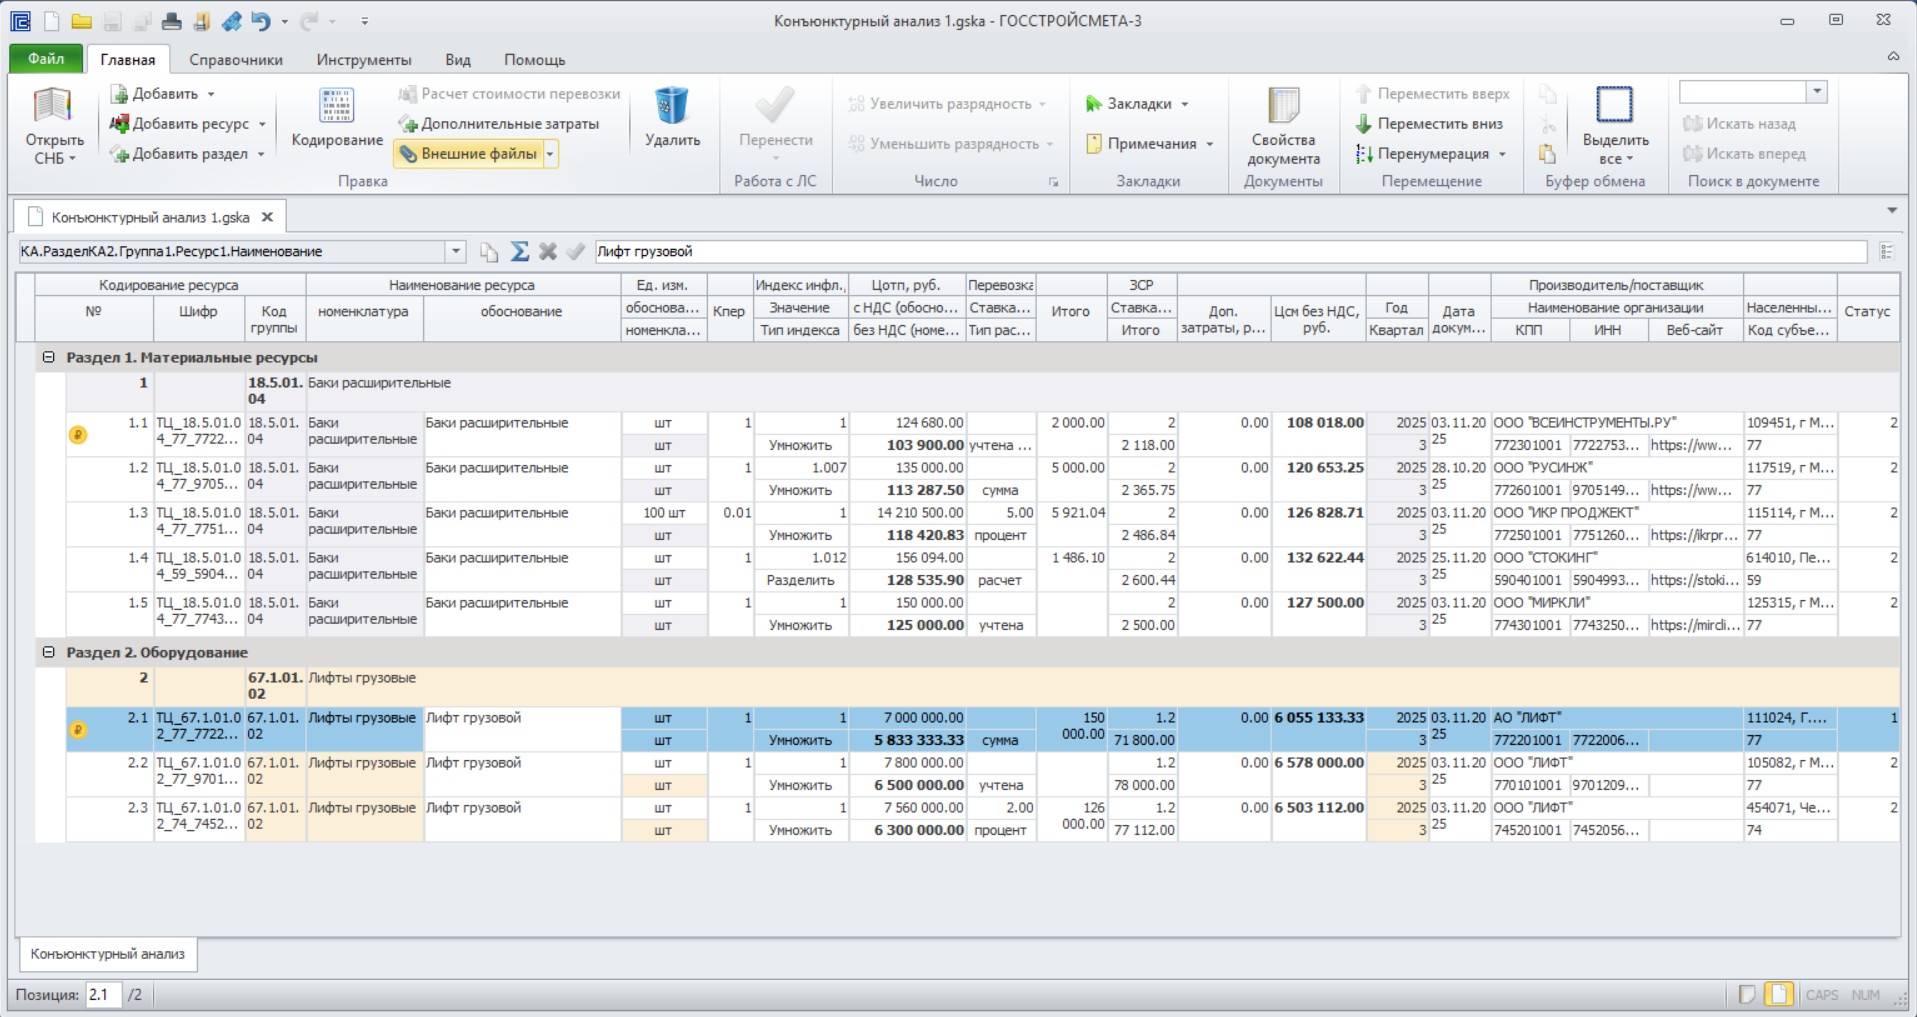The height and width of the screenshot is (1017, 1917).
Task: Click the sum sigma icon in formula bar
Action: click(519, 251)
